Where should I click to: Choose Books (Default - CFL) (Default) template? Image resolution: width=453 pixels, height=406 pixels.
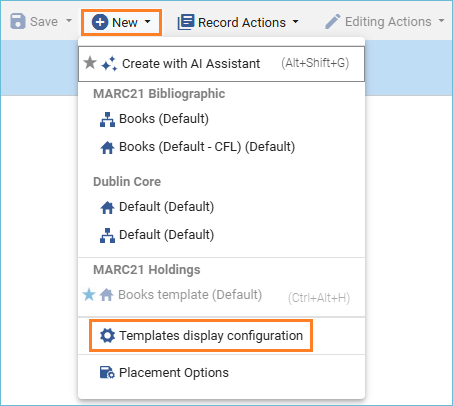click(207, 147)
